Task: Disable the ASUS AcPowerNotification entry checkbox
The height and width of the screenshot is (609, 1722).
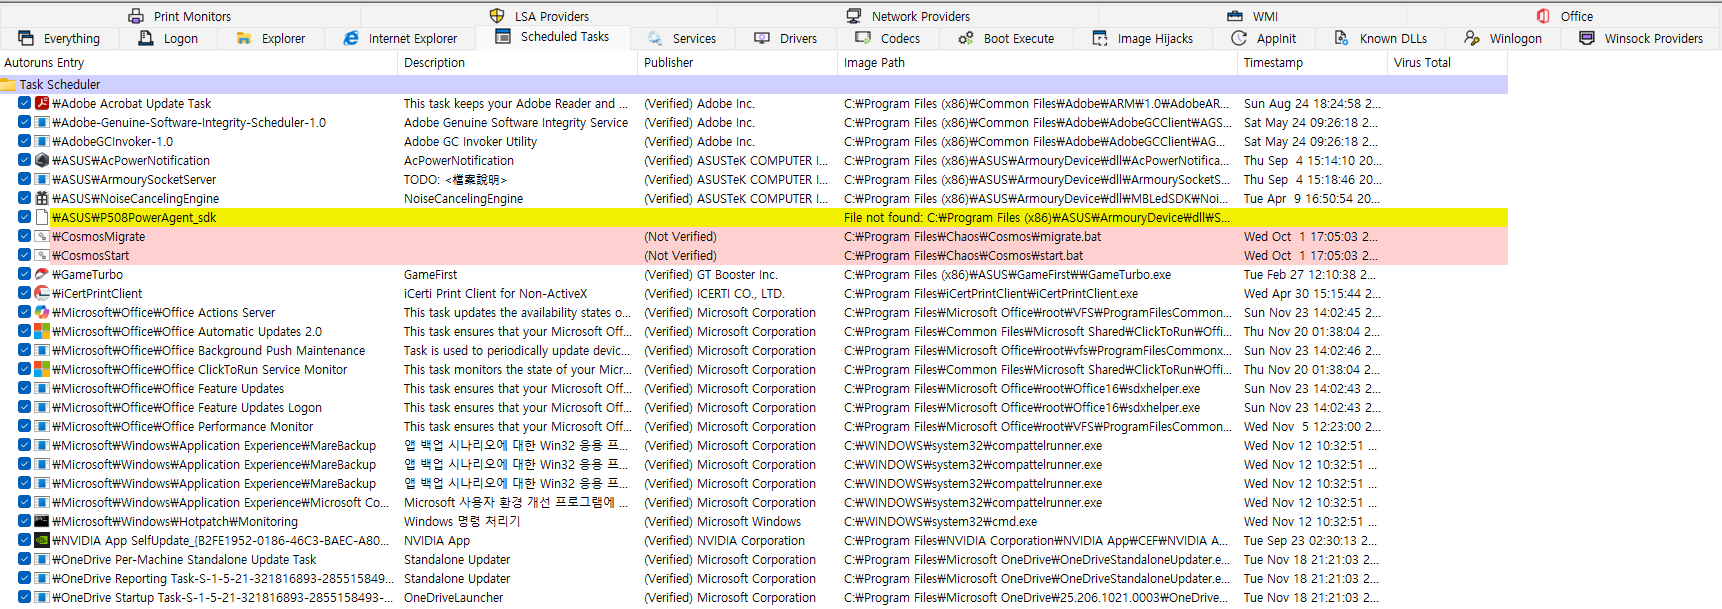Action: (x=24, y=160)
